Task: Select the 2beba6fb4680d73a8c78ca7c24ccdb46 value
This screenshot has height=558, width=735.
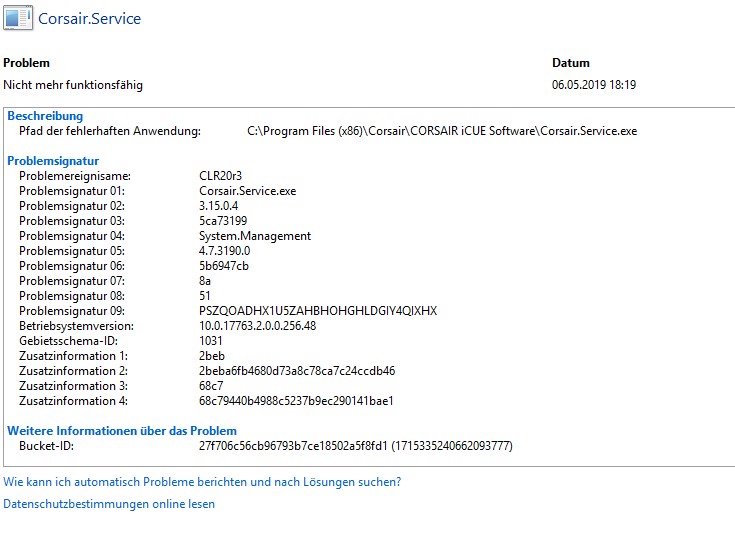Action: click(297, 371)
